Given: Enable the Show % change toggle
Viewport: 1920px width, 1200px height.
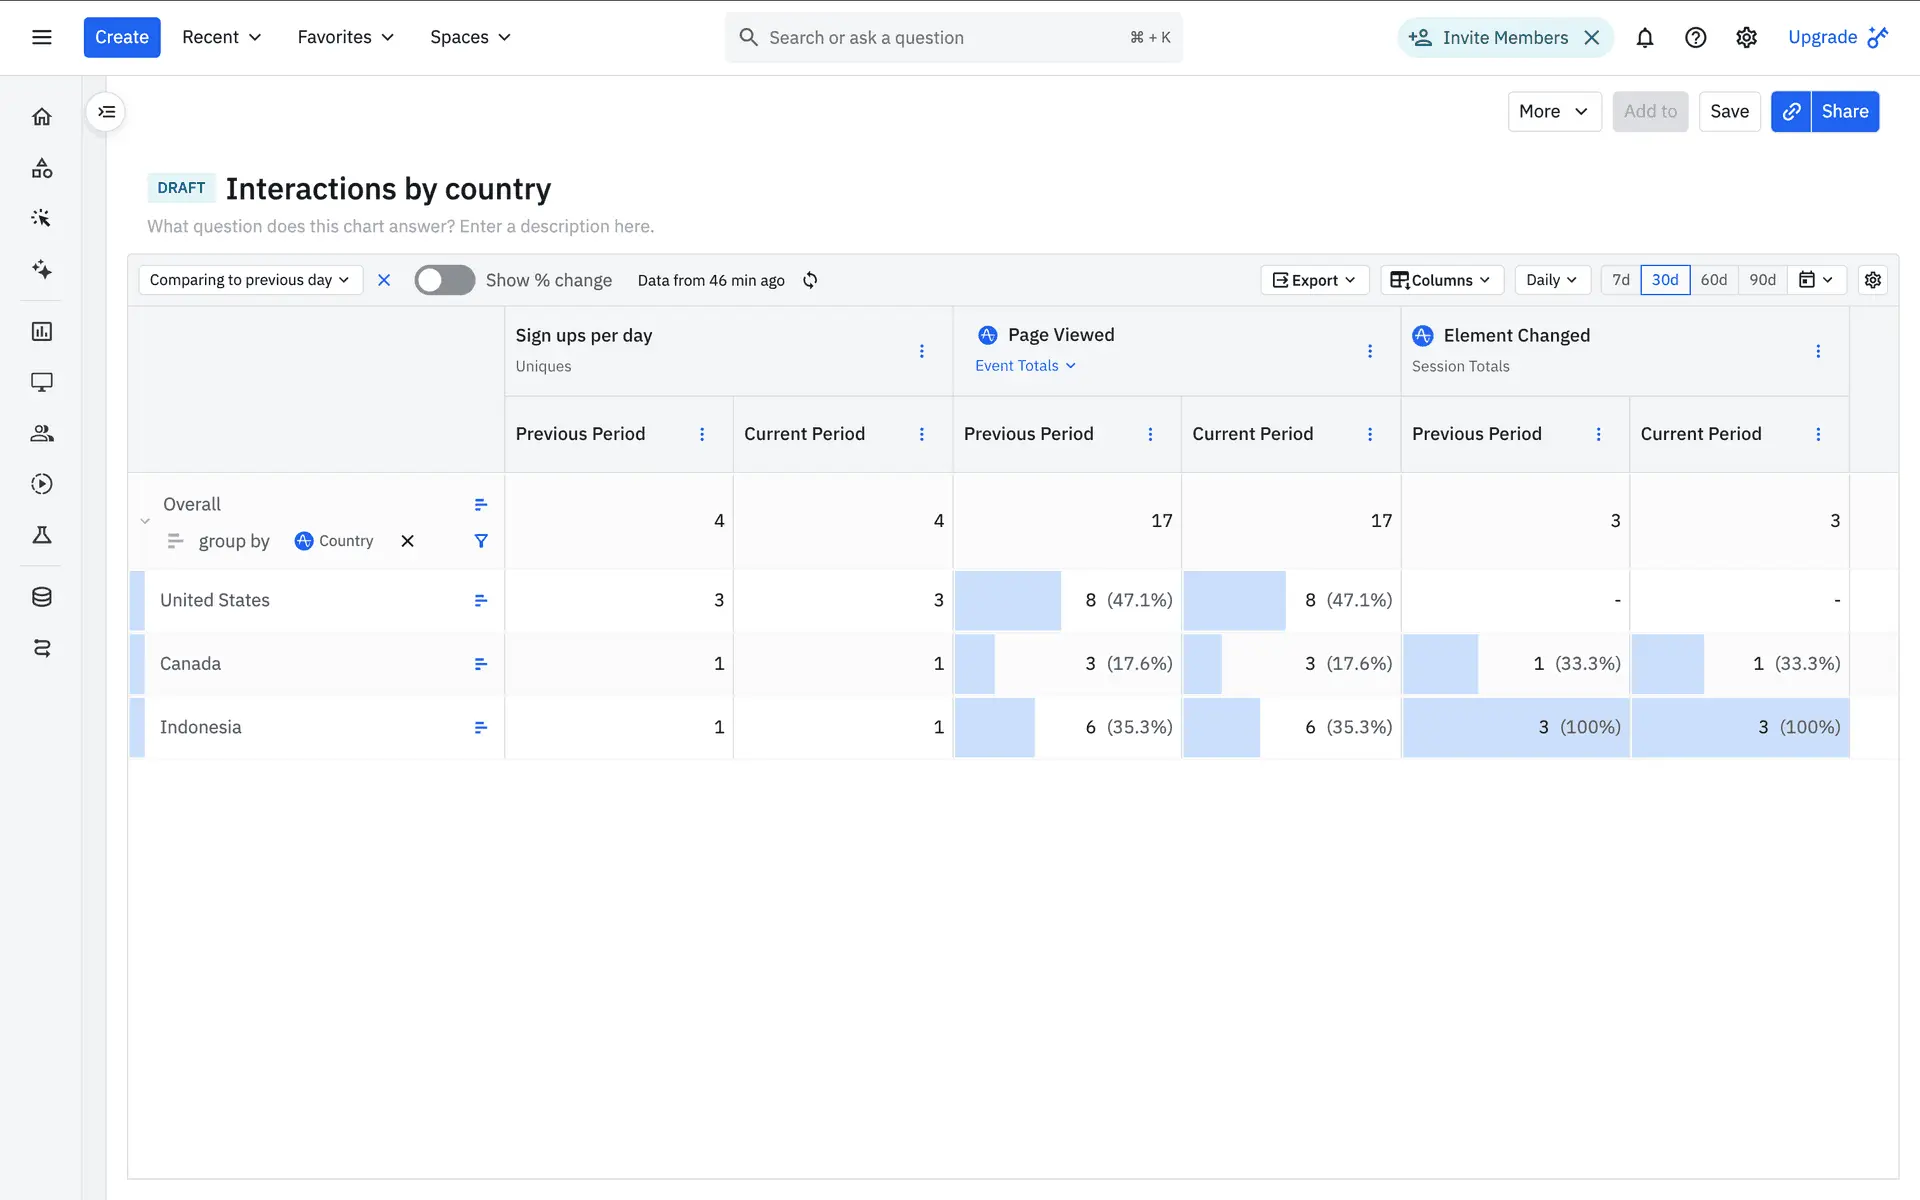Looking at the screenshot, I should (444, 280).
